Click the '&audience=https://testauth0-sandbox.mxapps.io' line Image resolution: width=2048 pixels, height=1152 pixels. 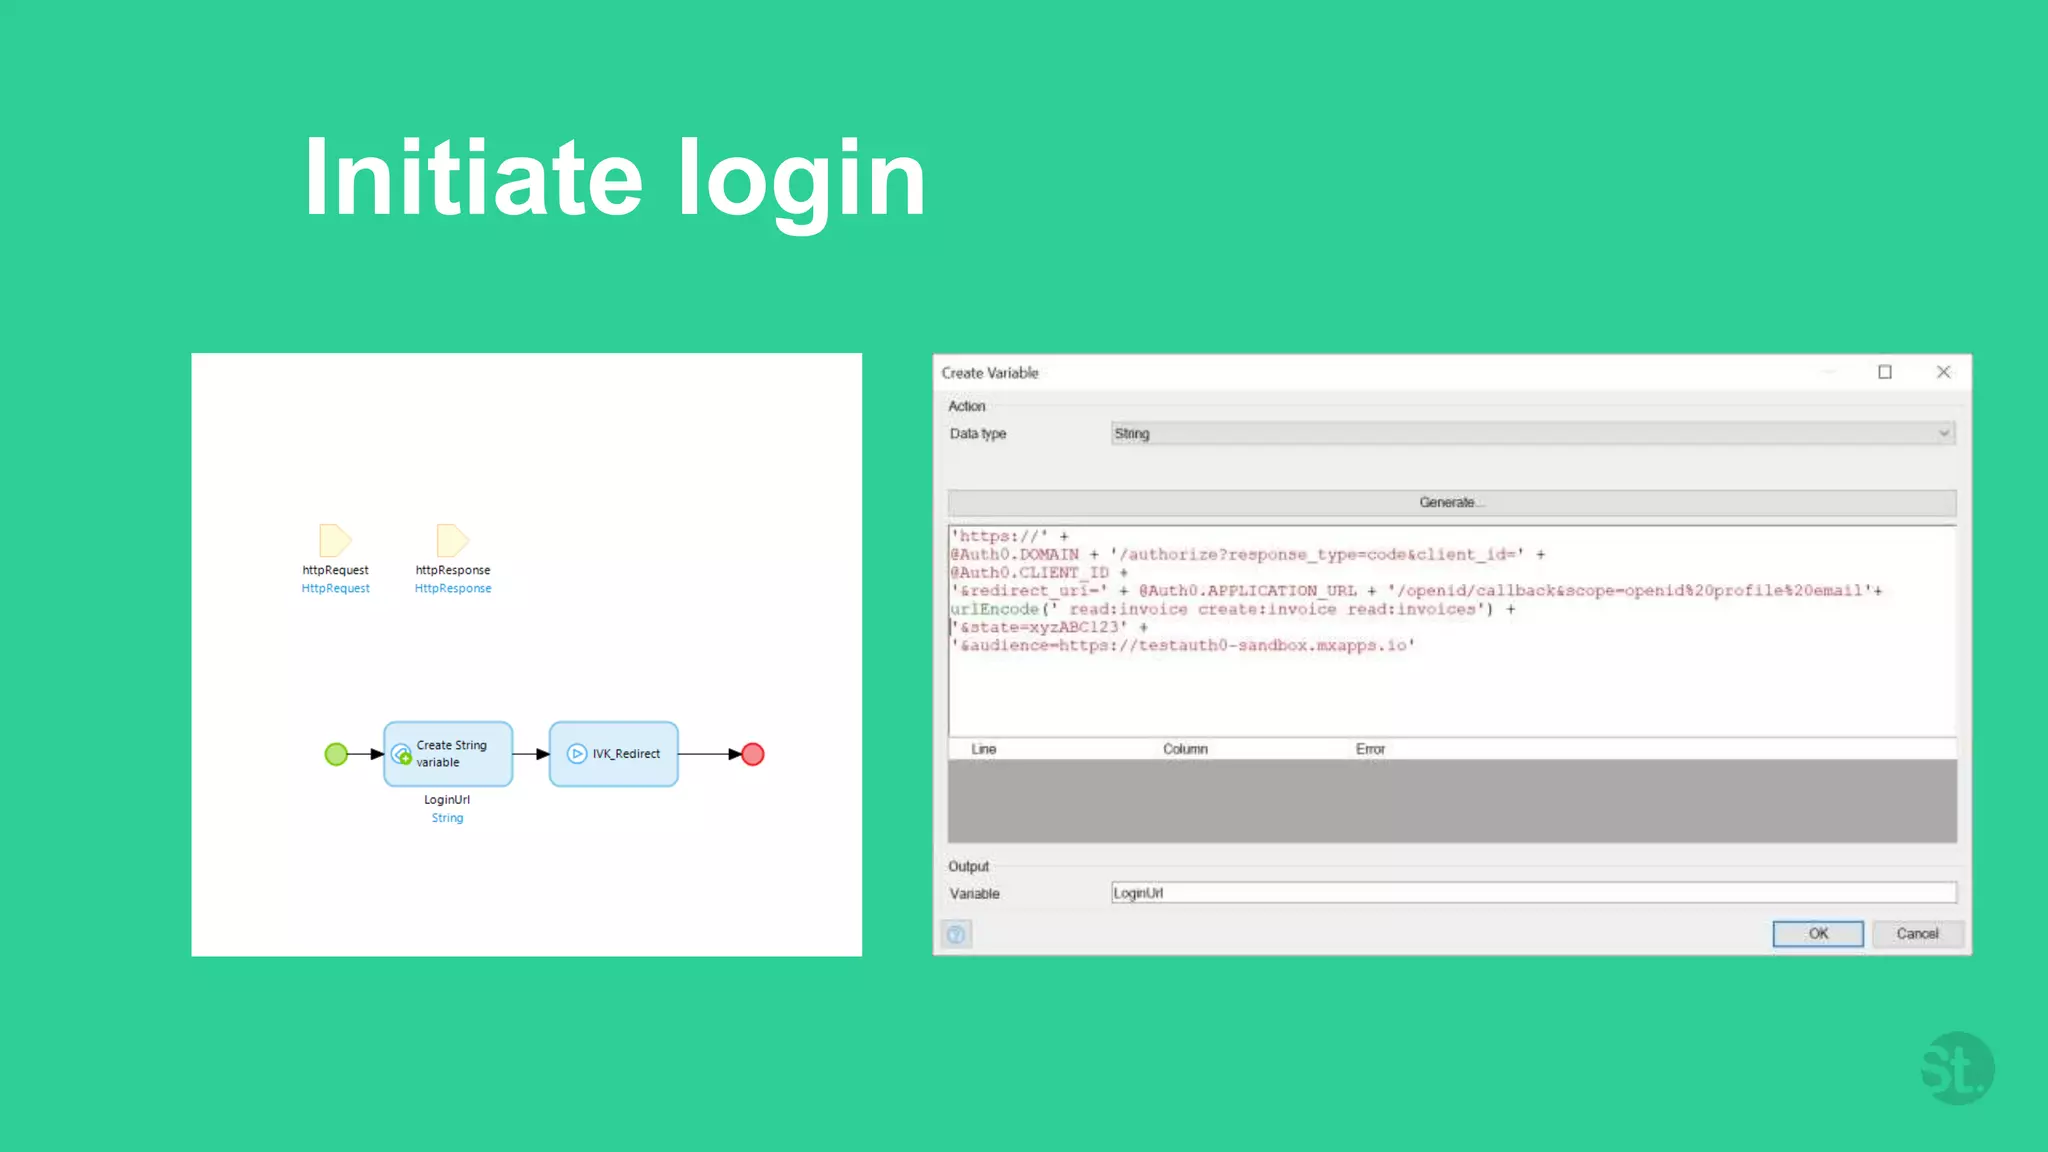[x=1183, y=645]
